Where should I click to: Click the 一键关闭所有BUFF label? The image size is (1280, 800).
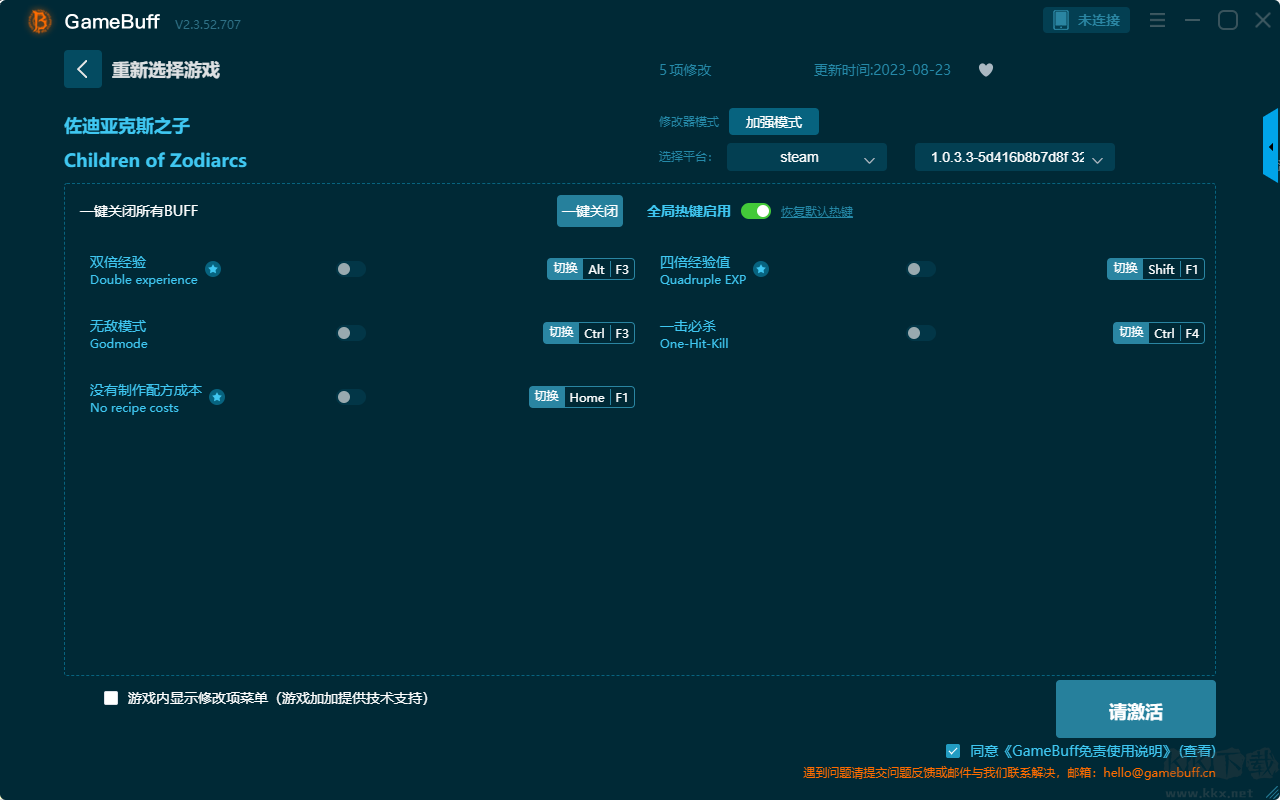click(x=139, y=211)
